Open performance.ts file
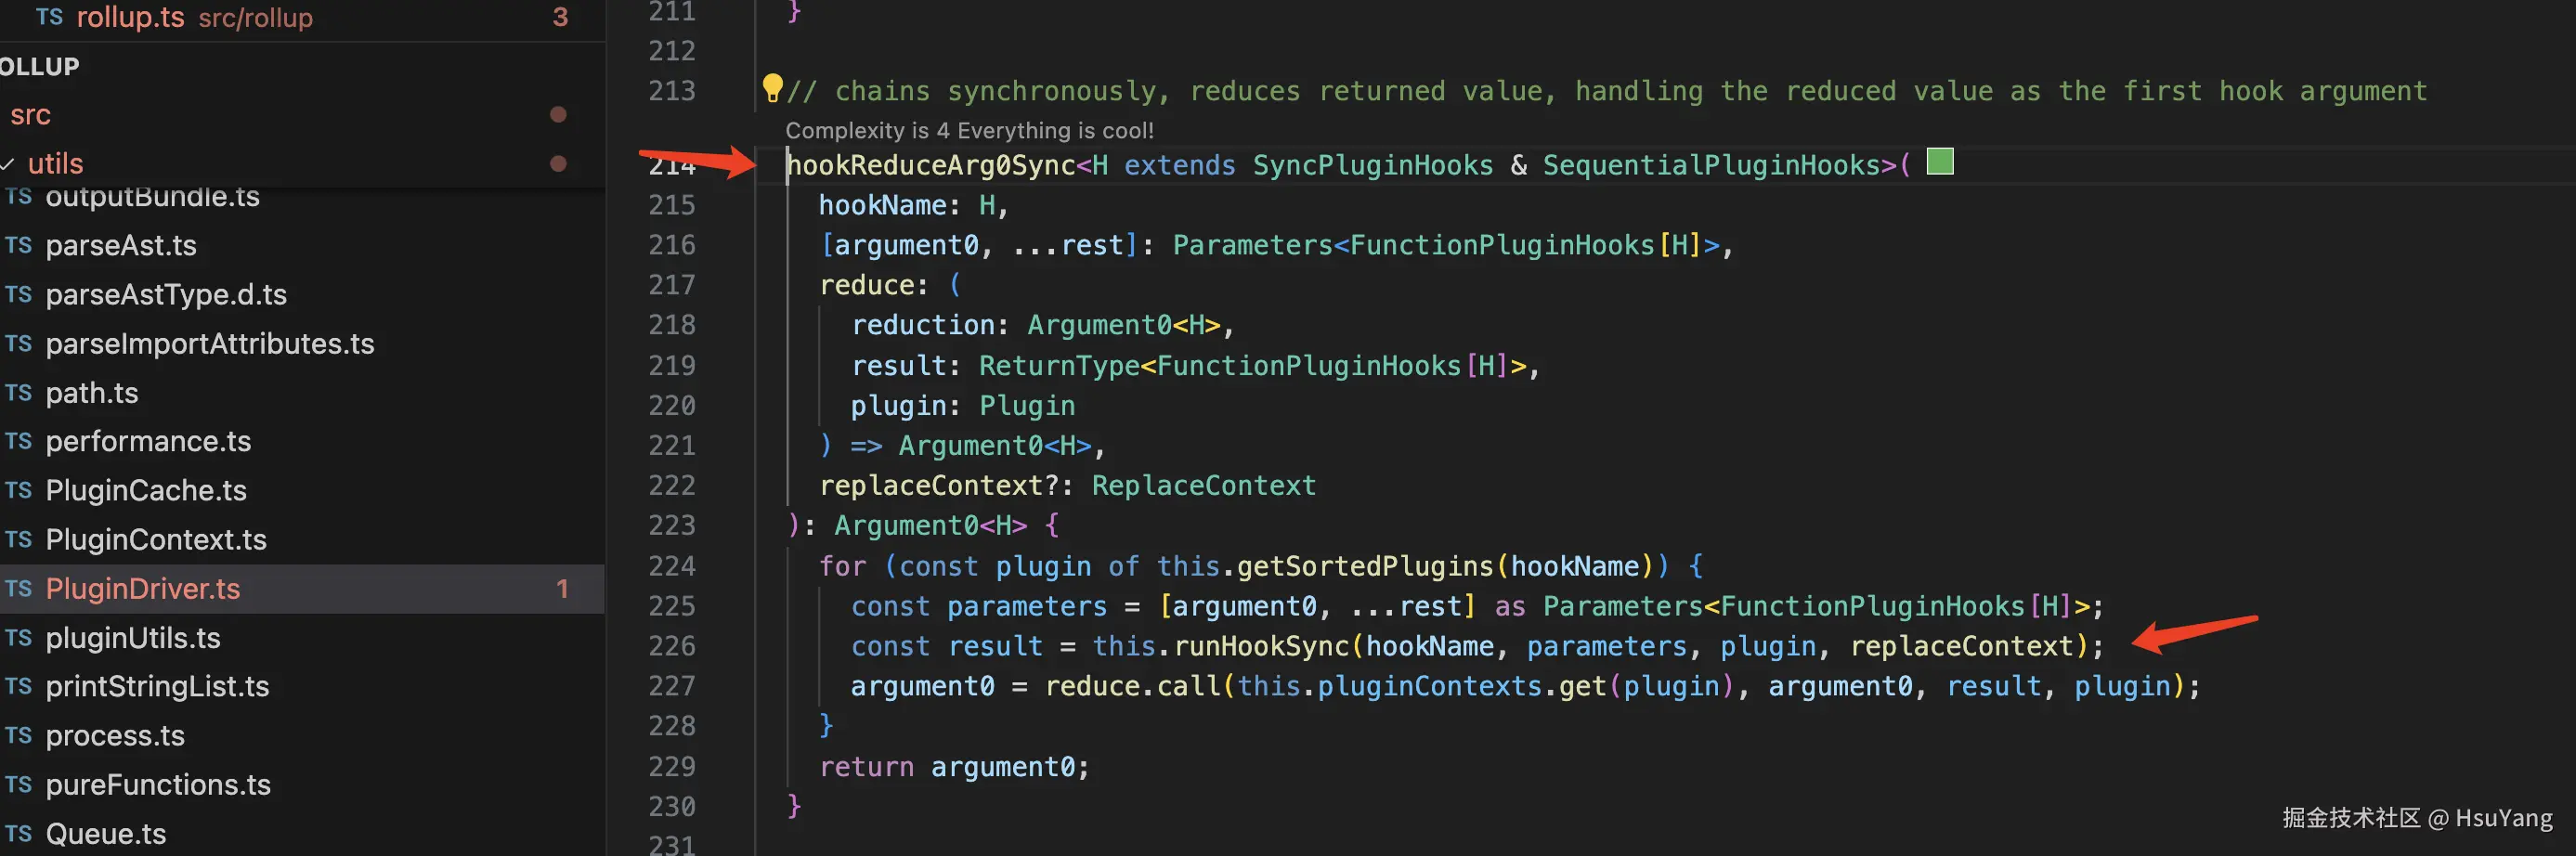The image size is (2576, 856). (x=148, y=441)
